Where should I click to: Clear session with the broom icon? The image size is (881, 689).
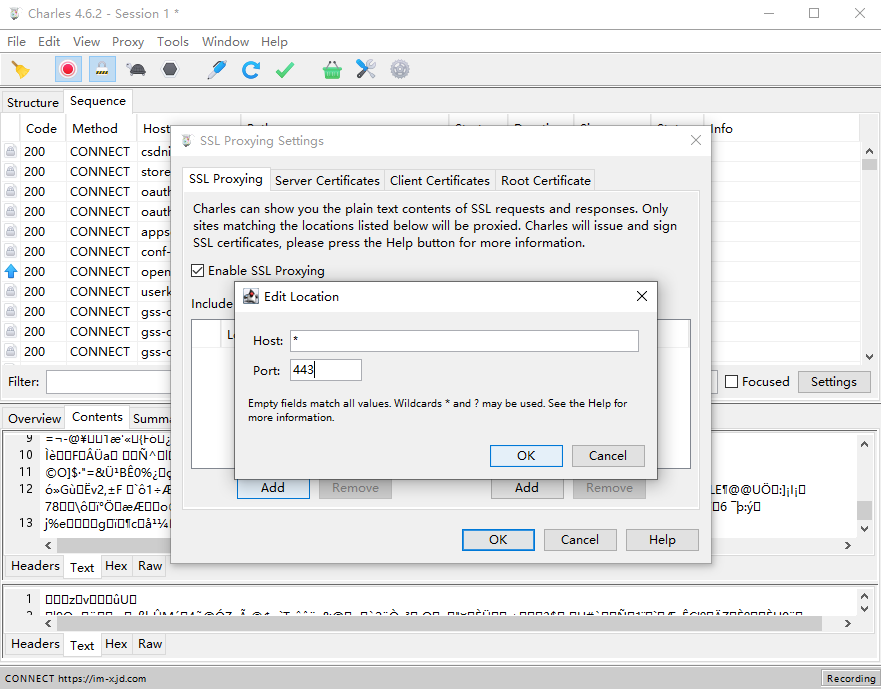coord(21,70)
